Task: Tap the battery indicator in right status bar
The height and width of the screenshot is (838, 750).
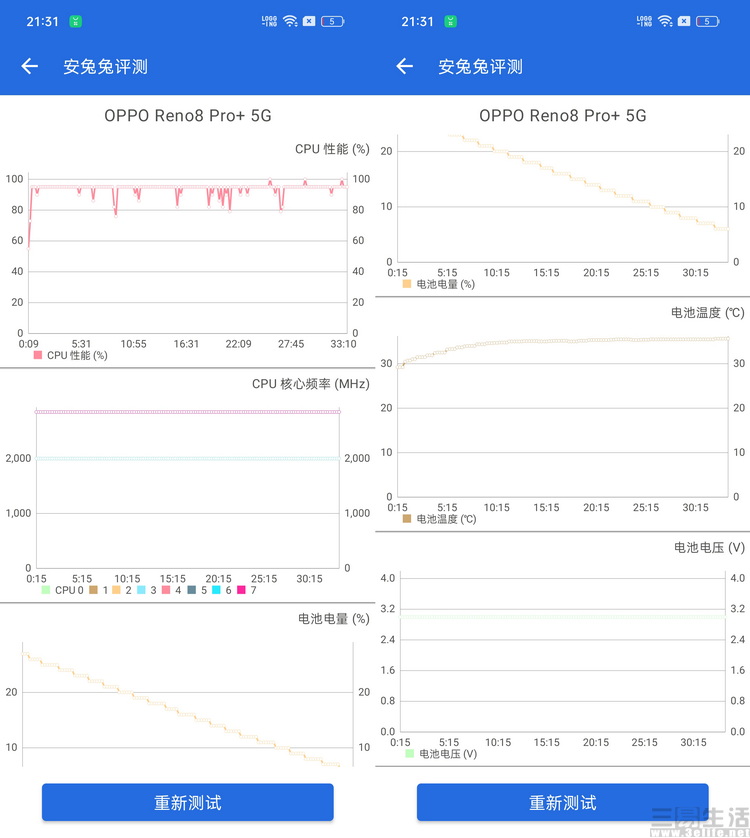Action: (x=708, y=21)
